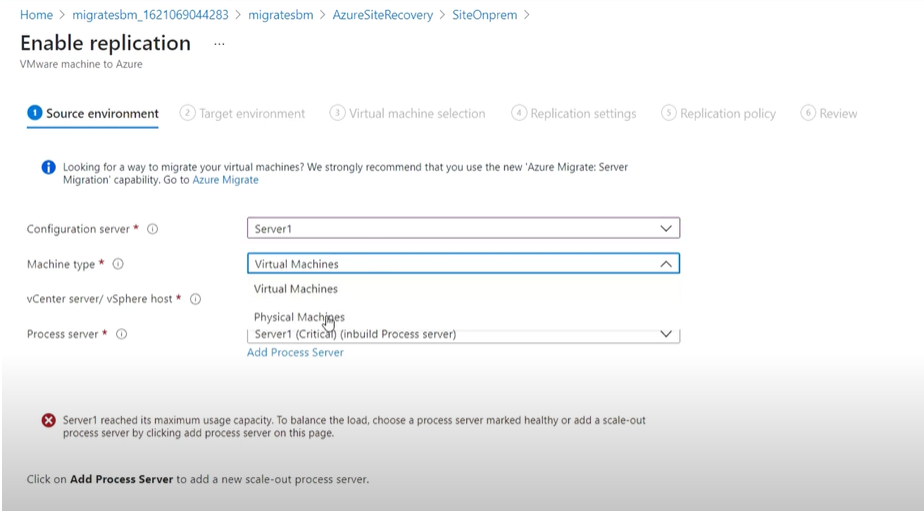Click the blue information banner icon

(x=48, y=167)
